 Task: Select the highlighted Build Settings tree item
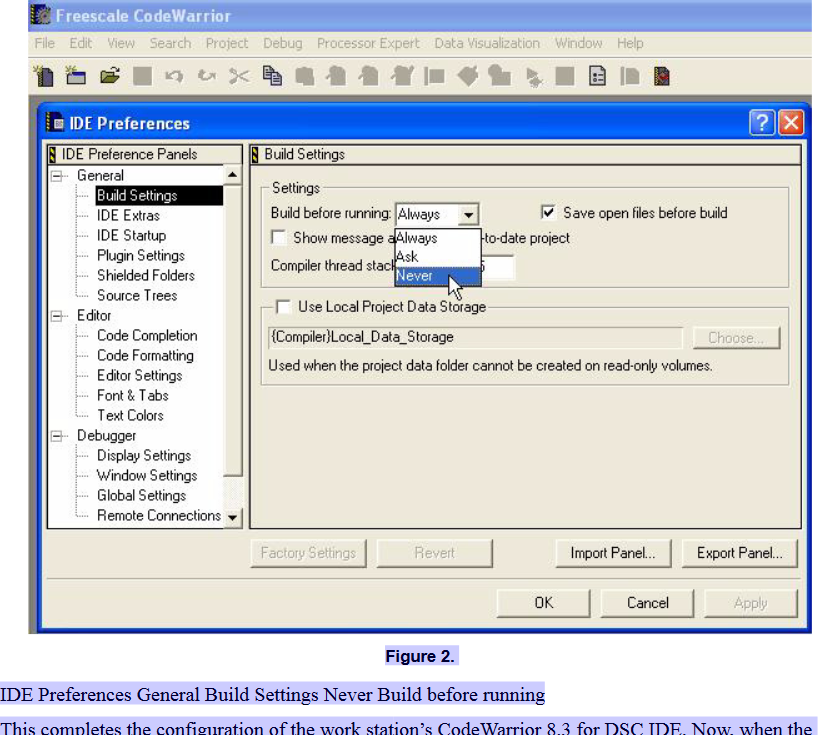(x=159, y=195)
